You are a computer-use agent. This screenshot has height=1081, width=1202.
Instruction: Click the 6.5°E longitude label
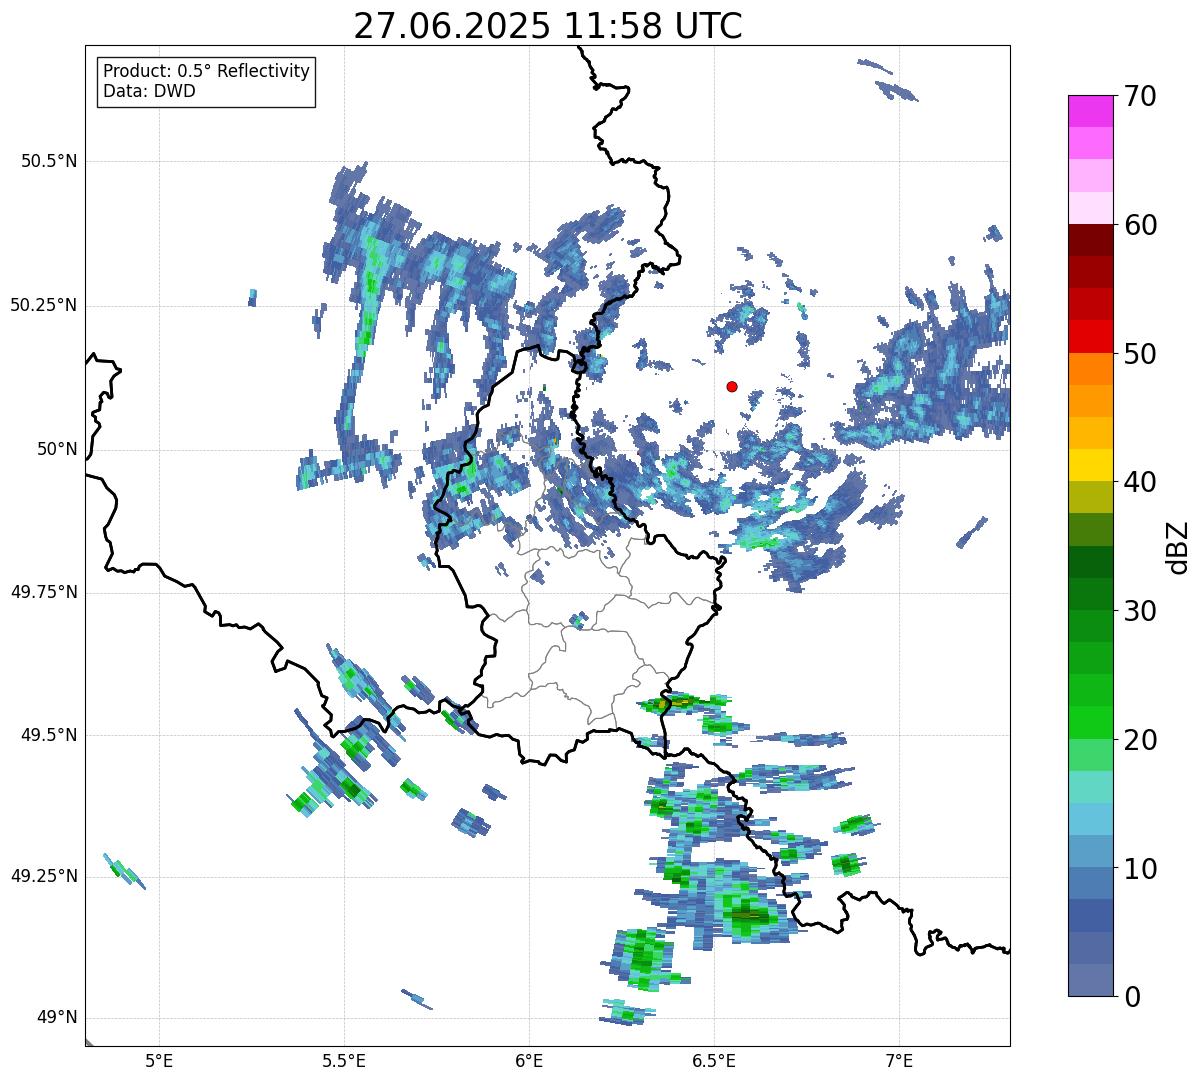[715, 1060]
